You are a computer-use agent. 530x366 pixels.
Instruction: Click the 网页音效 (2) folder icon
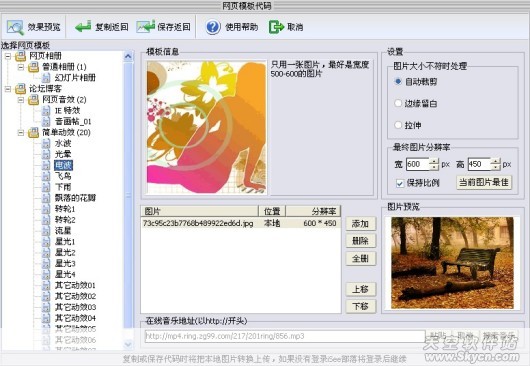33,100
